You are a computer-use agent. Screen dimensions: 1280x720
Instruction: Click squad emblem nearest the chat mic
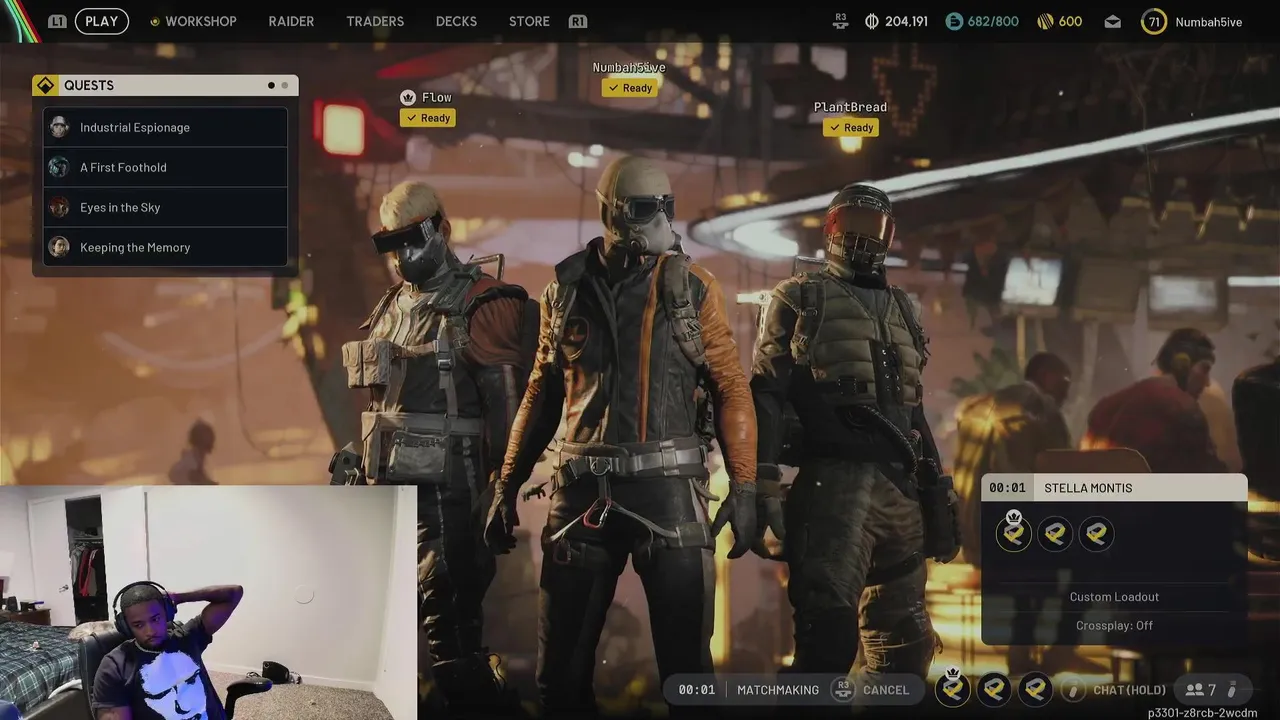(1035, 689)
